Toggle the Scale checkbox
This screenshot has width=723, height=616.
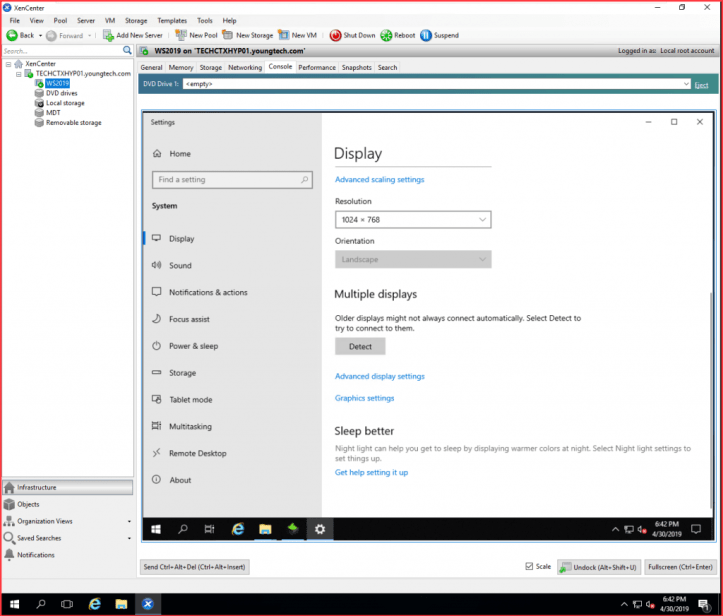tap(529, 566)
